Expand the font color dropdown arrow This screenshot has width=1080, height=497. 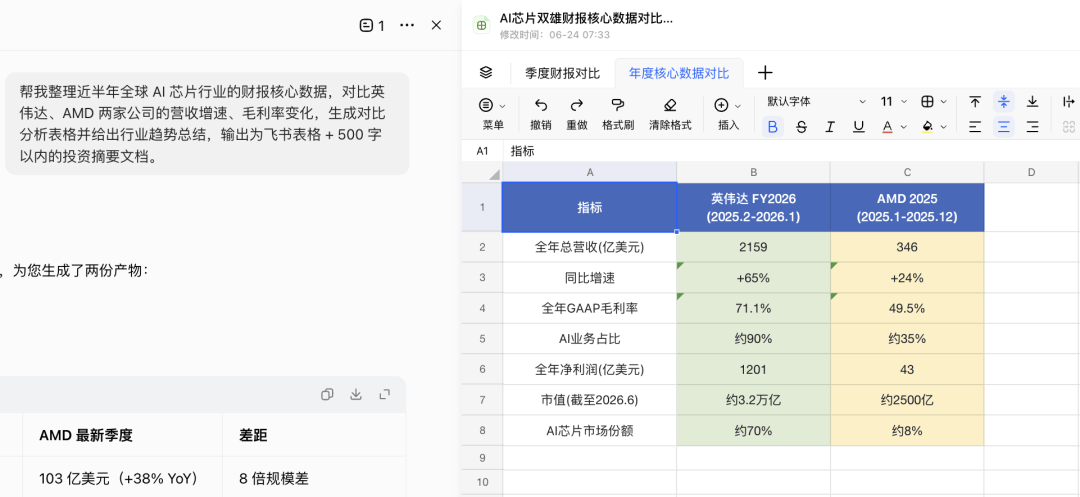coord(904,127)
